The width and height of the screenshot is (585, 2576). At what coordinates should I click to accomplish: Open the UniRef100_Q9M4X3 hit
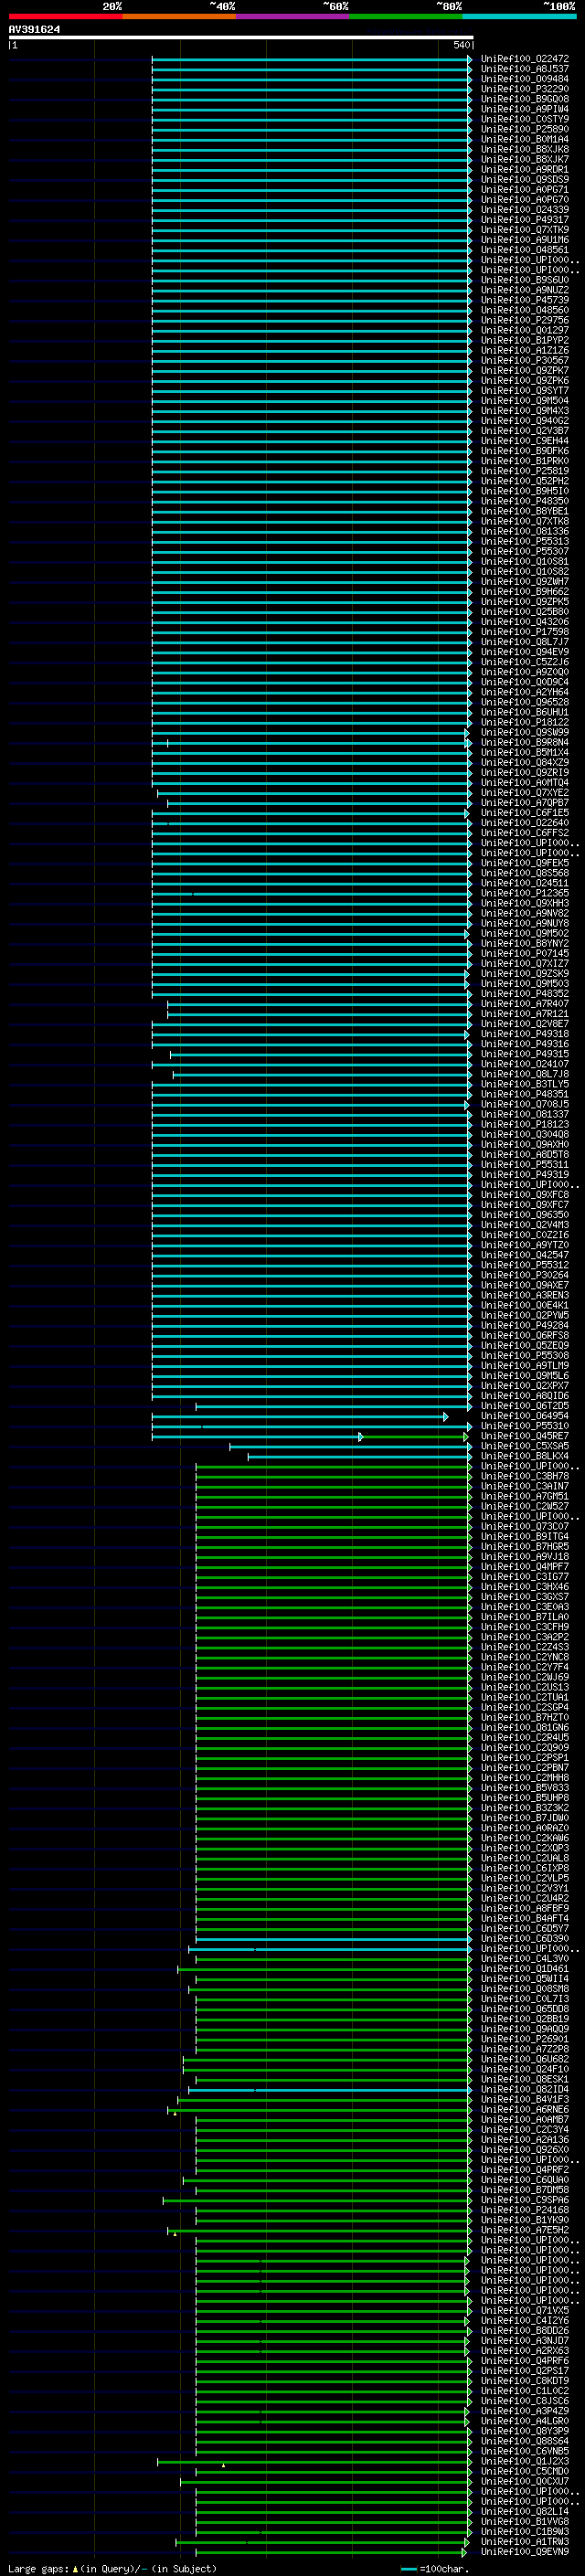524,411
